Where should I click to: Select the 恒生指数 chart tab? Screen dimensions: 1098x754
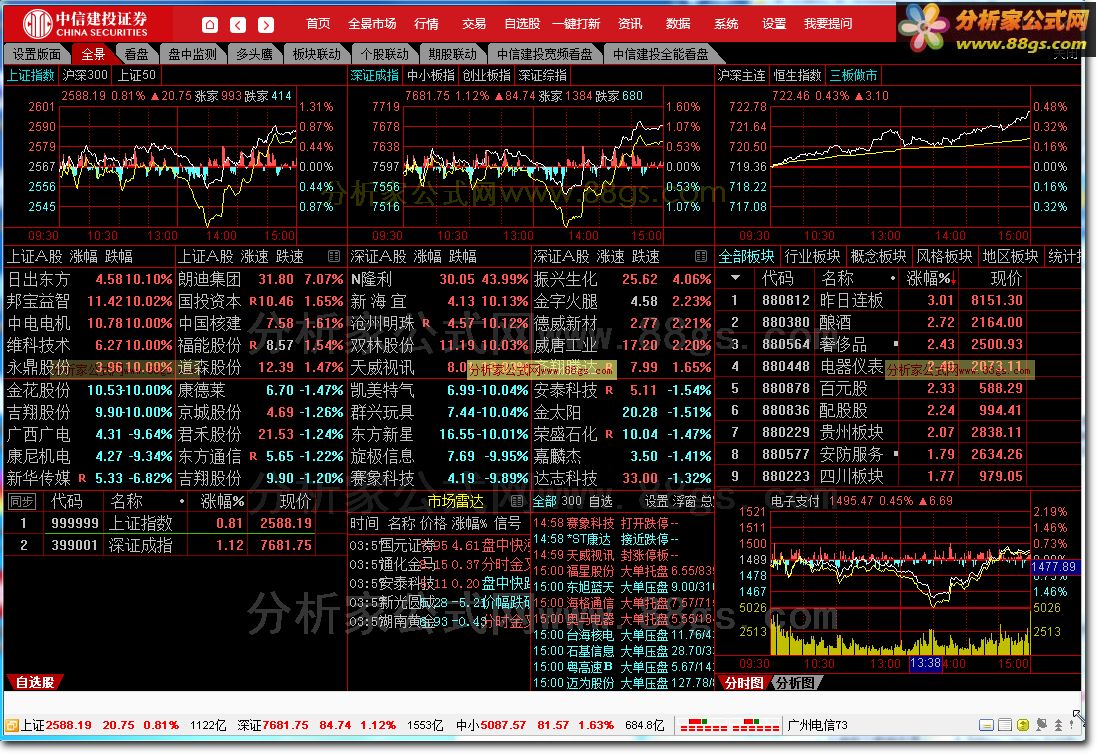pos(797,75)
